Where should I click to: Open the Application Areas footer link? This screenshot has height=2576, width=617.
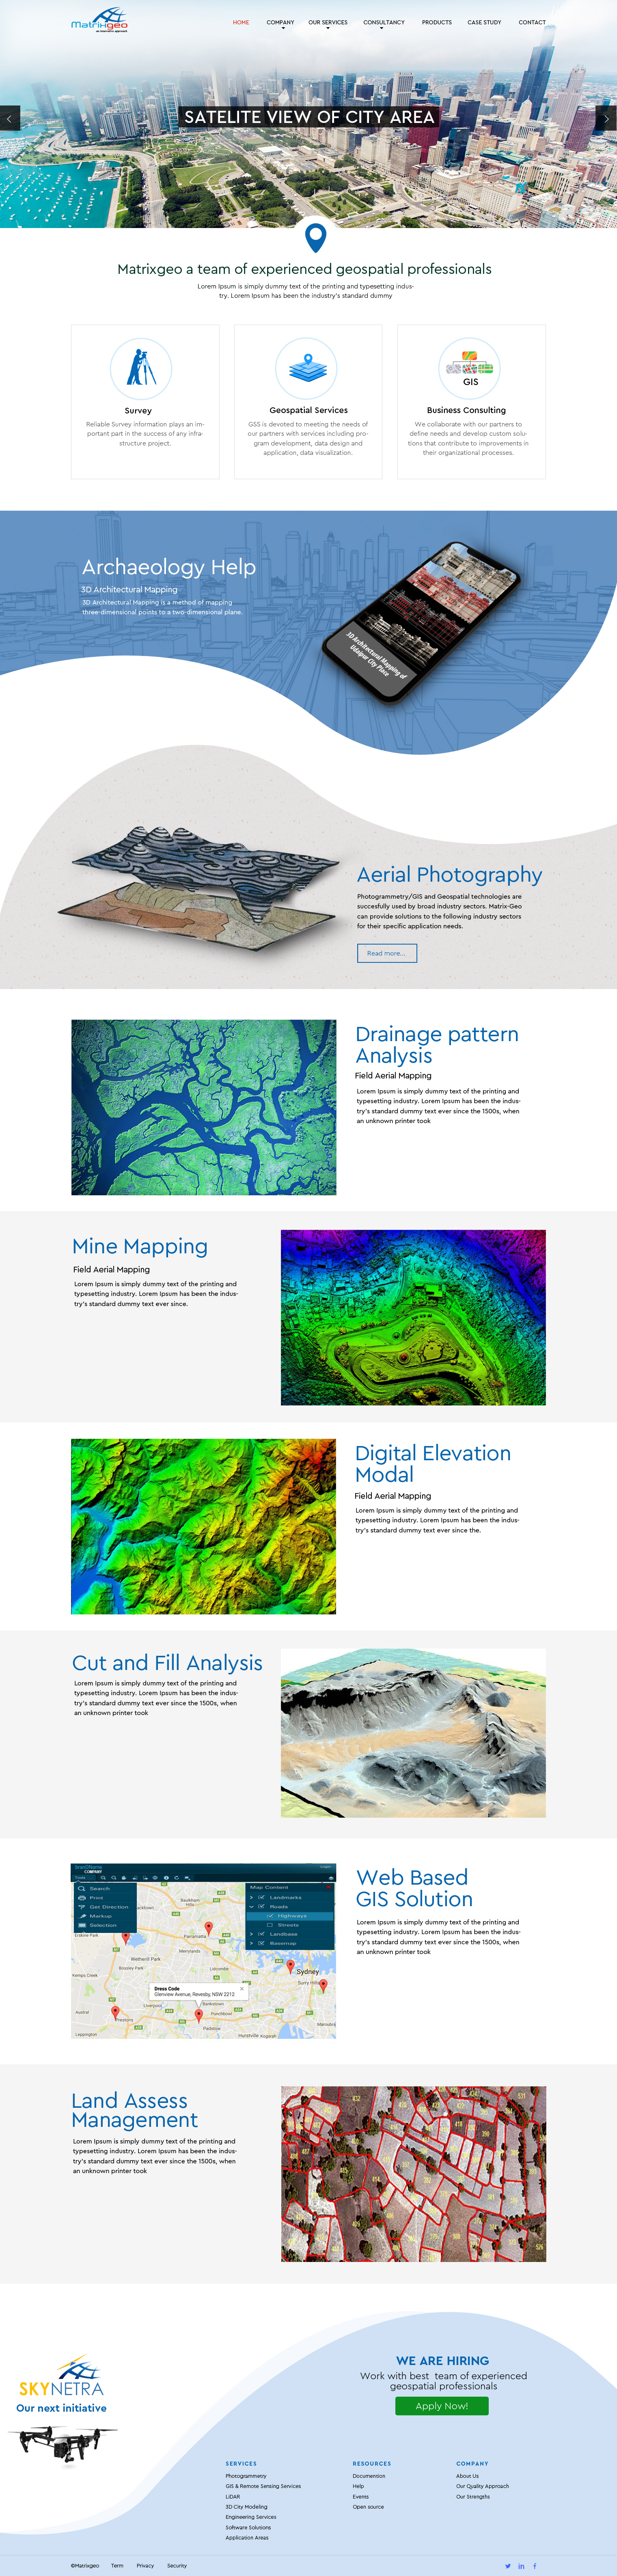[247, 2537]
